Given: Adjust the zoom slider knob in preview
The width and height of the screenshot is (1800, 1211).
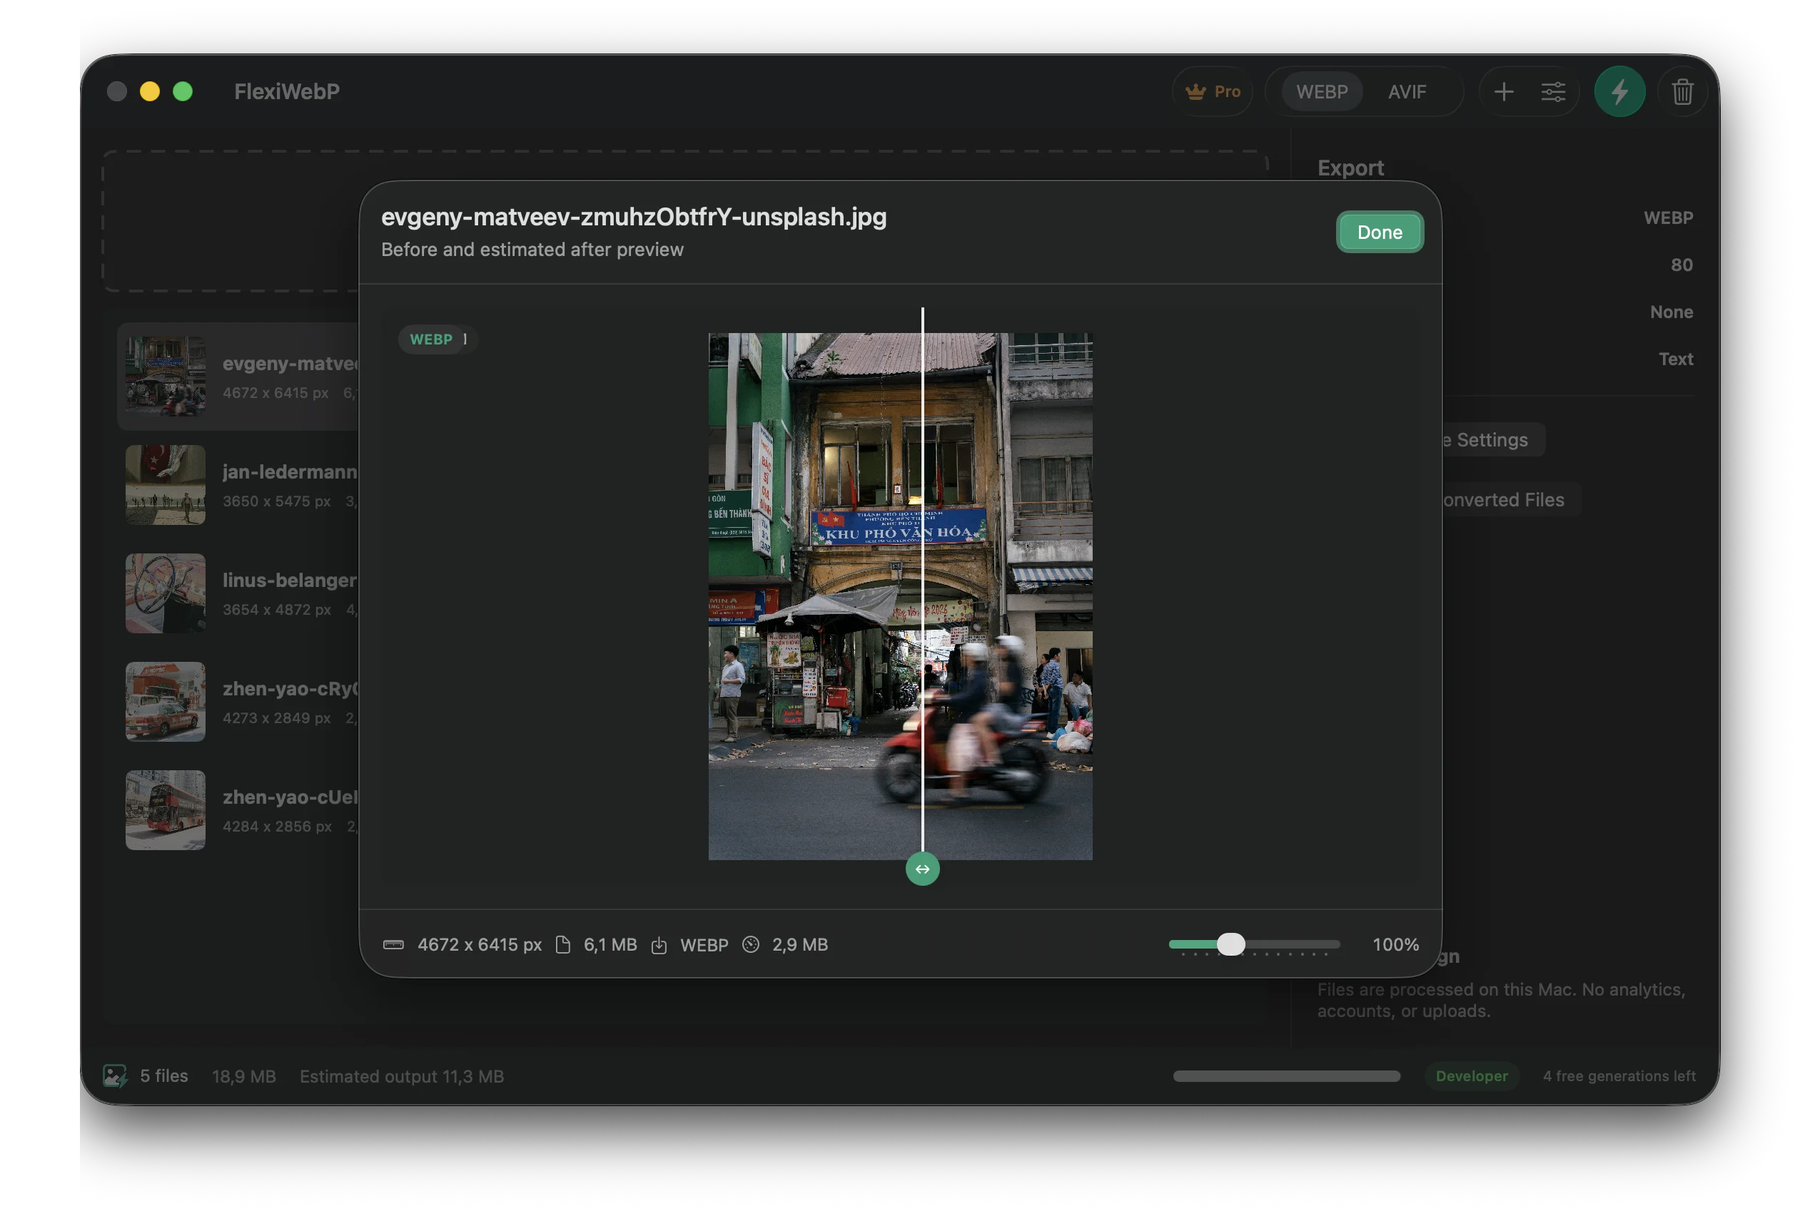Looking at the screenshot, I should pyautogui.click(x=1231, y=944).
